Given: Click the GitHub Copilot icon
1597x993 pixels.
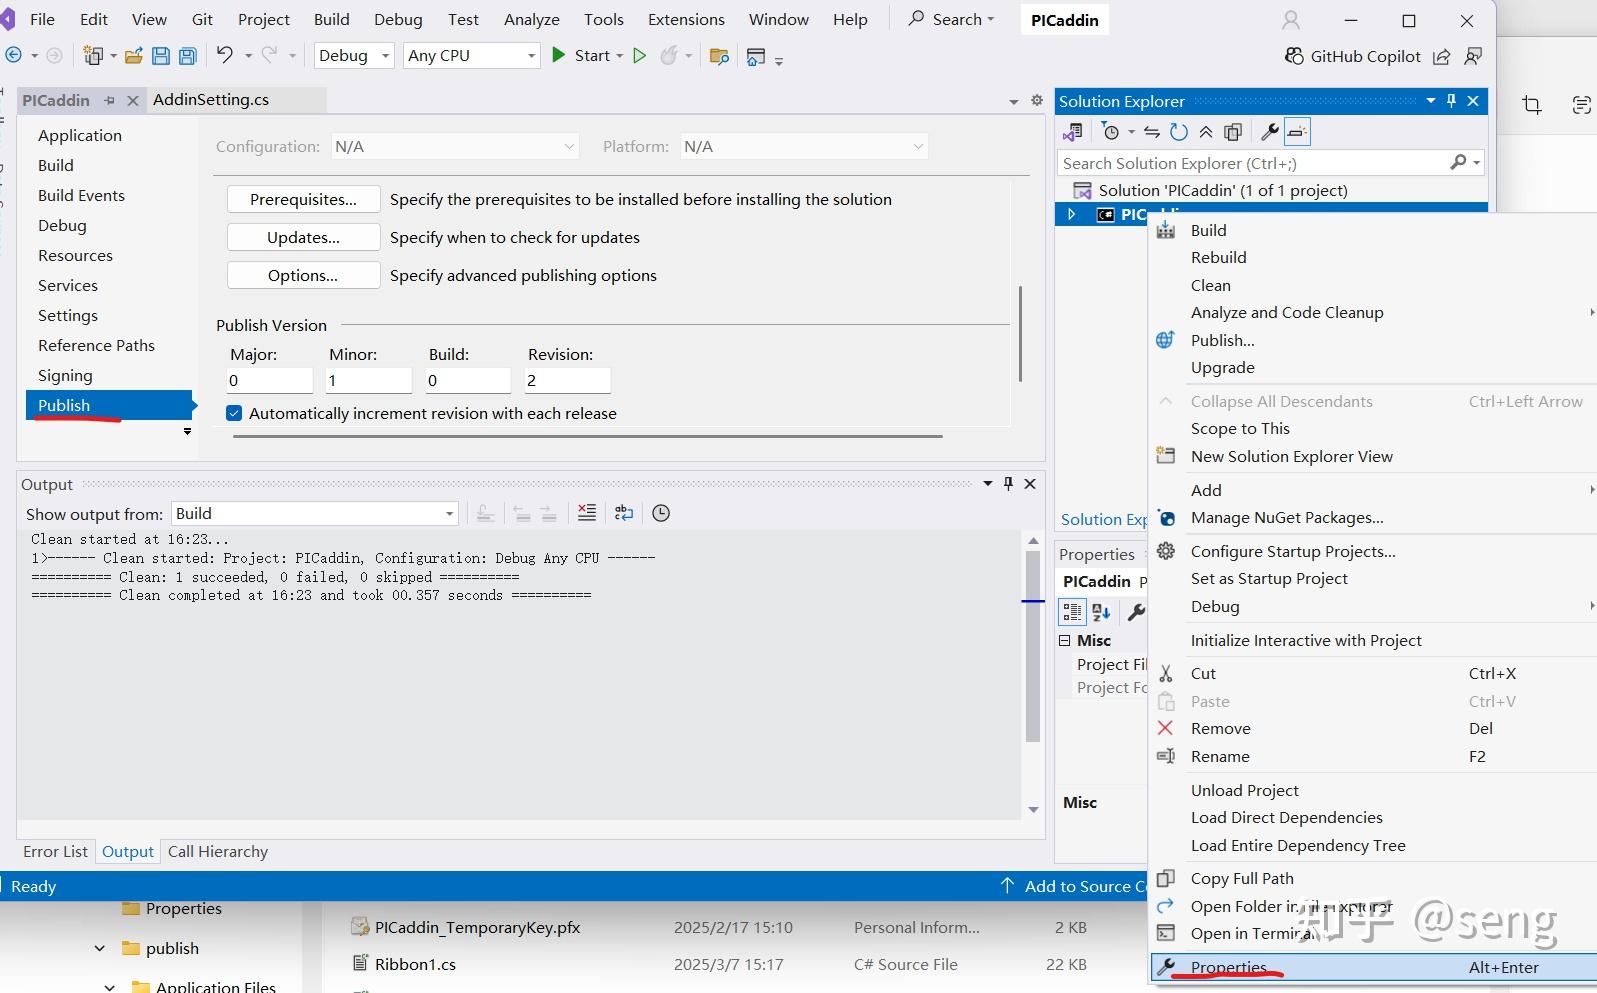Looking at the screenshot, I should (x=1294, y=56).
